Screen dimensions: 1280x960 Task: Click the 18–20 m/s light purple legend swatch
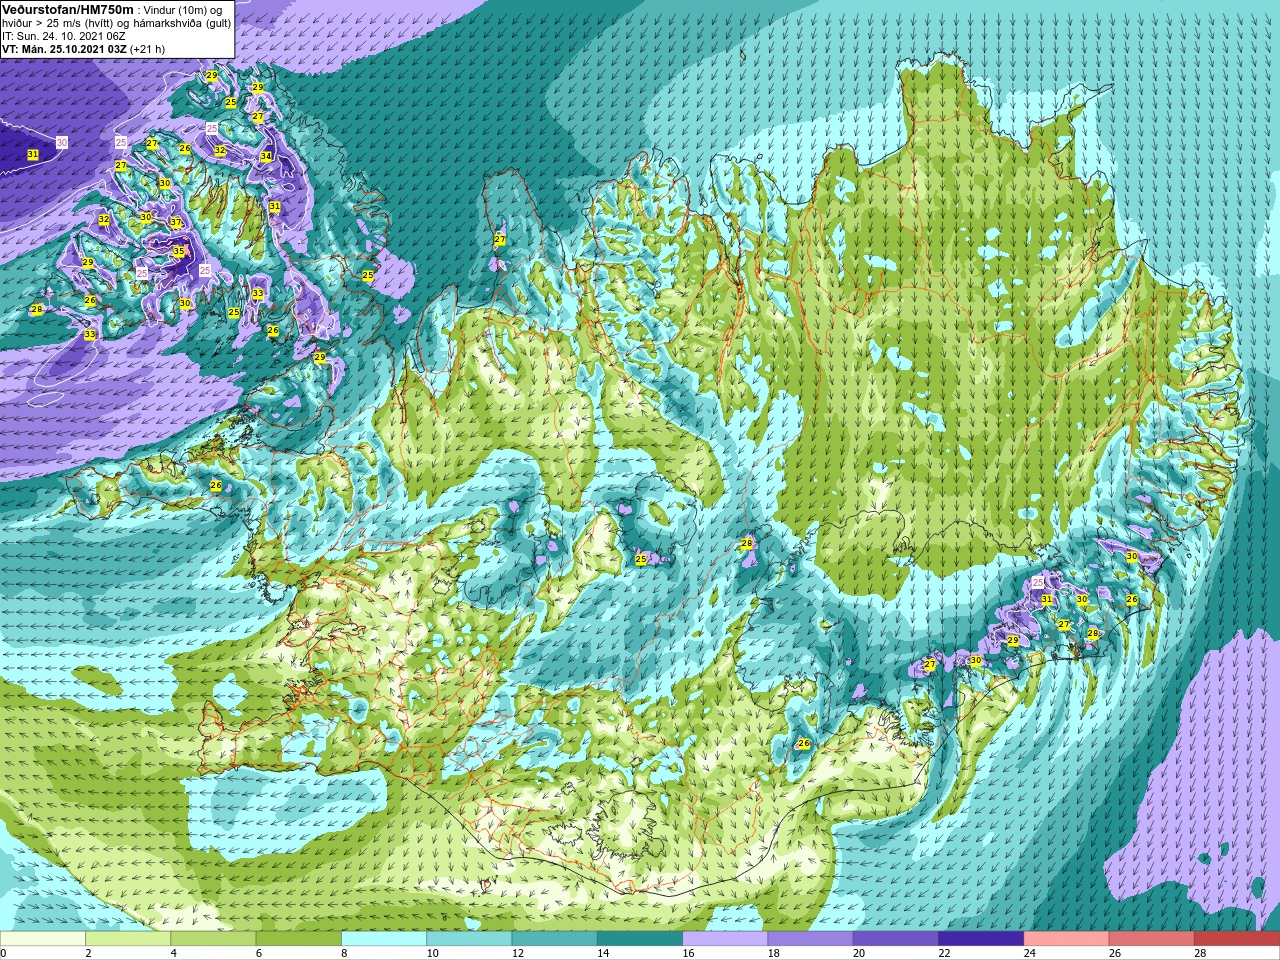point(810,940)
